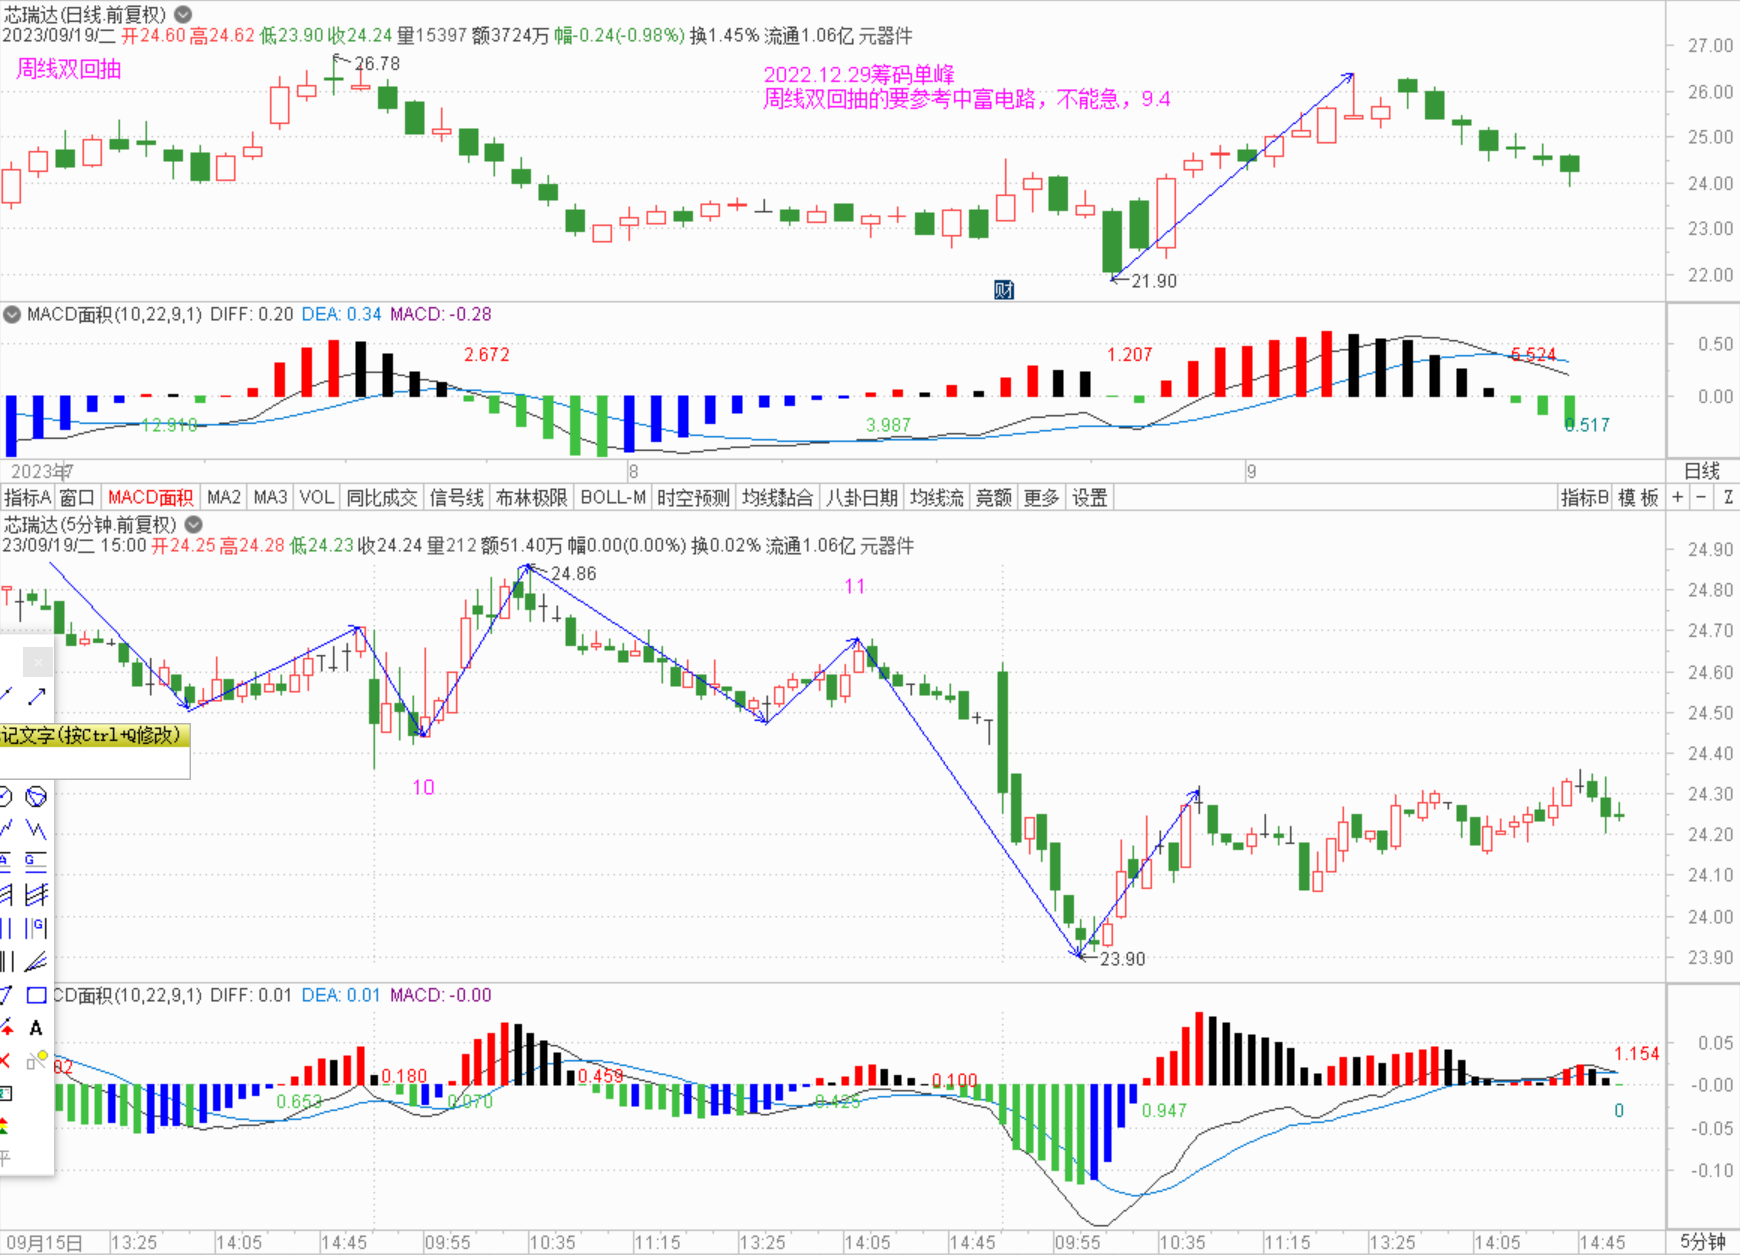Click the 0.947 area value in 5-minute MACD
The width and height of the screenshot is (1740, 1255).
[x=1164, y=1111]
